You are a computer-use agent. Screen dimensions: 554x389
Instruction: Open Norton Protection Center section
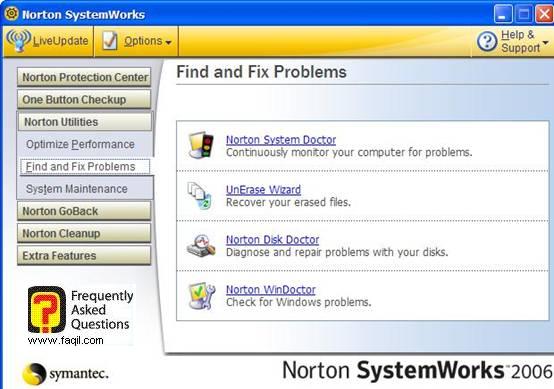[84, 77]
